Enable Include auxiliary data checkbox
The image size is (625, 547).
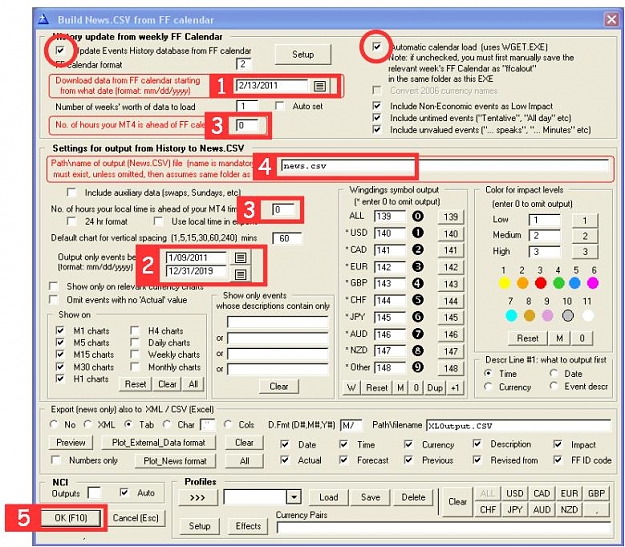(x=72, y=193)
